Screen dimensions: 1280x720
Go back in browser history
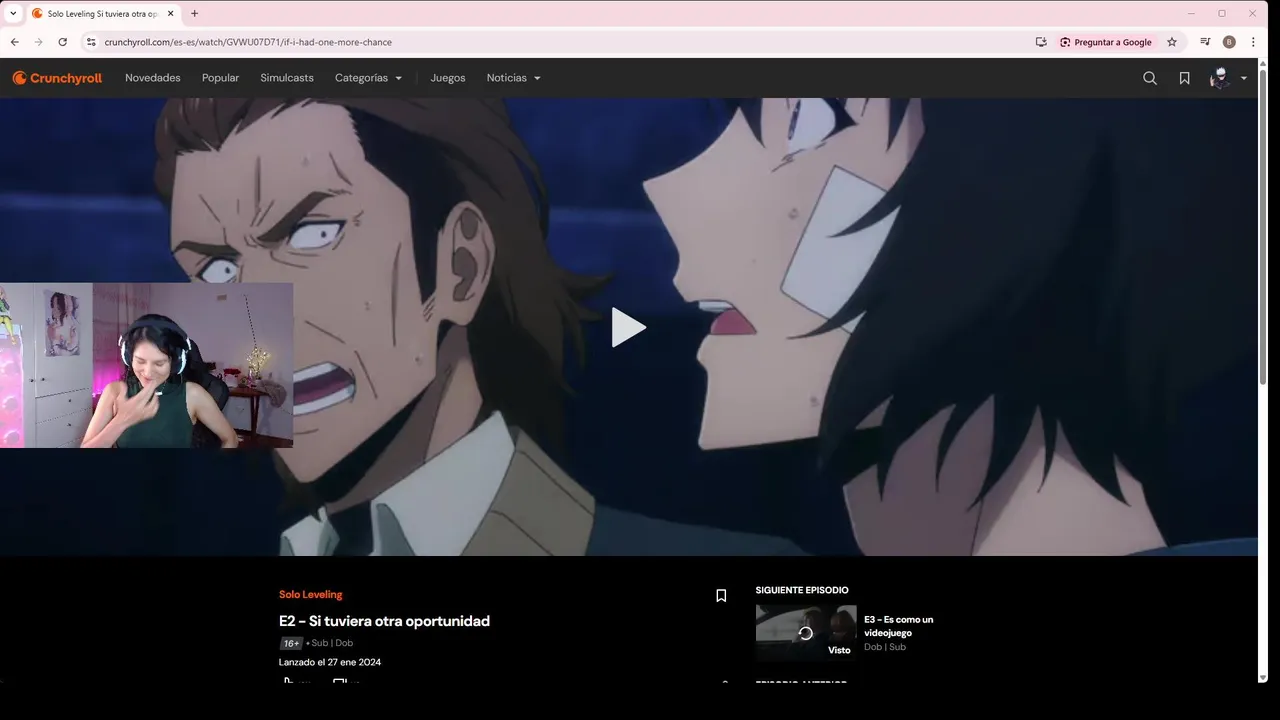tap(14, 42)
